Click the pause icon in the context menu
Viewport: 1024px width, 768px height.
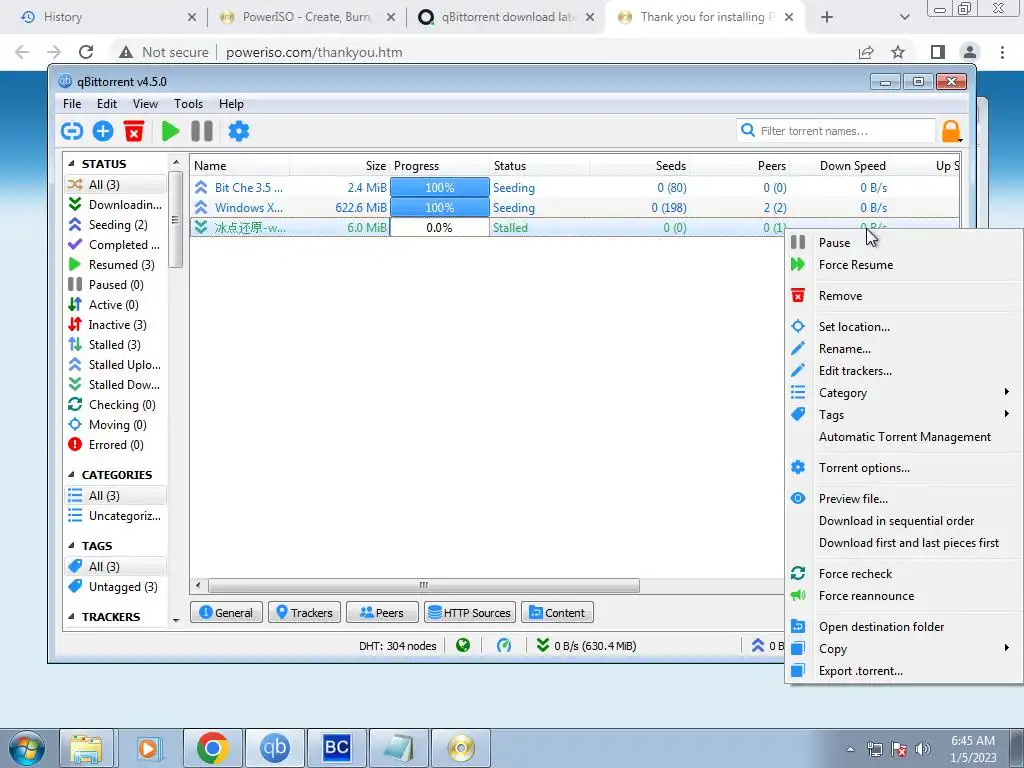798,242
